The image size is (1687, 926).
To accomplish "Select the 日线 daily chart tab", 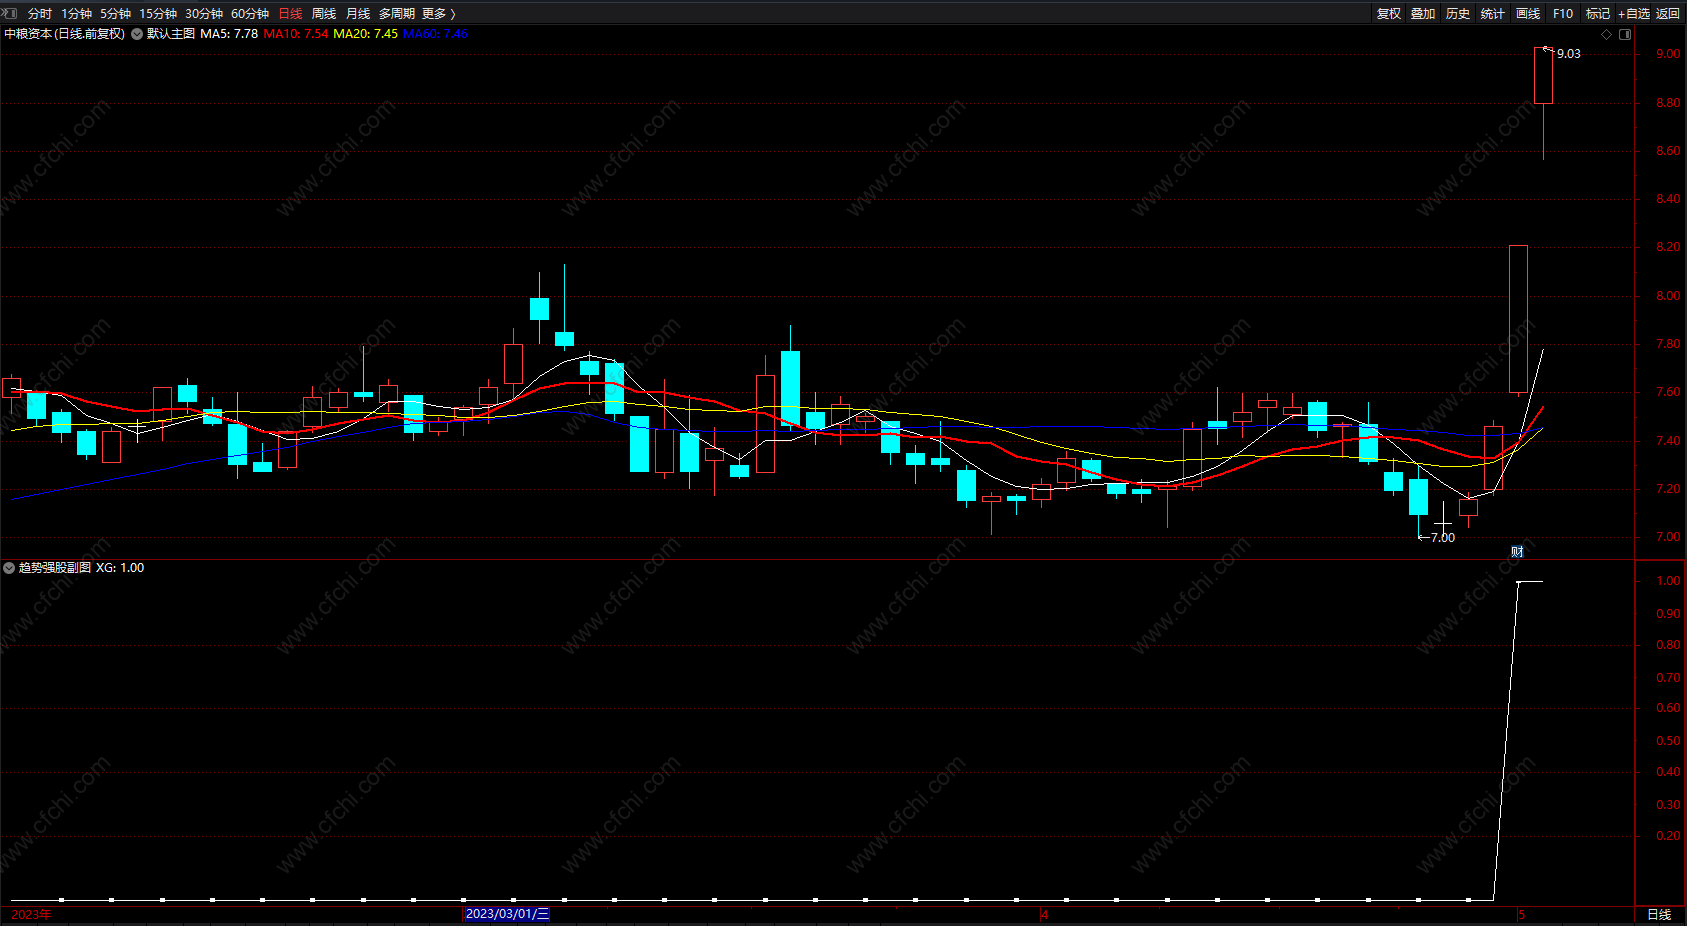I will [290, 13].
